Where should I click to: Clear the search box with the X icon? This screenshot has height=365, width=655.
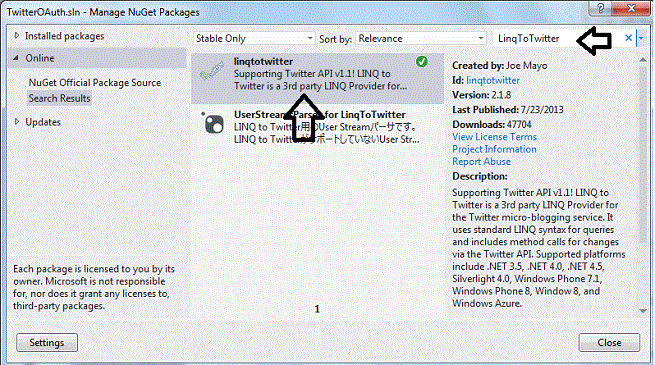click(x=628, y=38)
